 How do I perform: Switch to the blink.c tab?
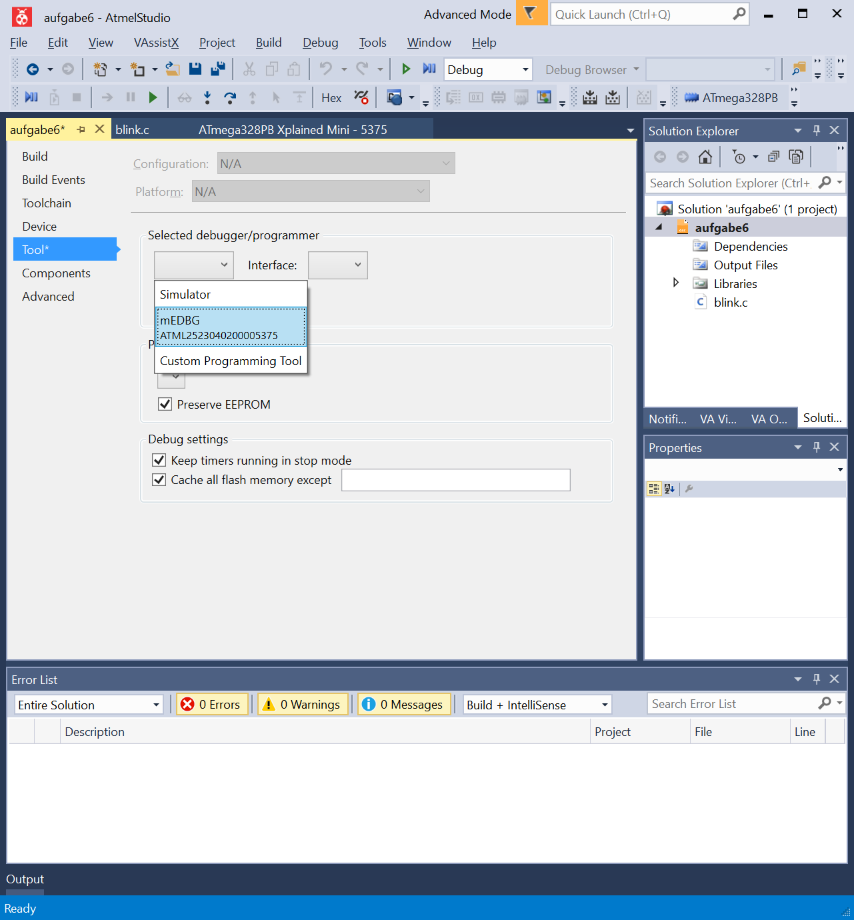click(132, 130)
